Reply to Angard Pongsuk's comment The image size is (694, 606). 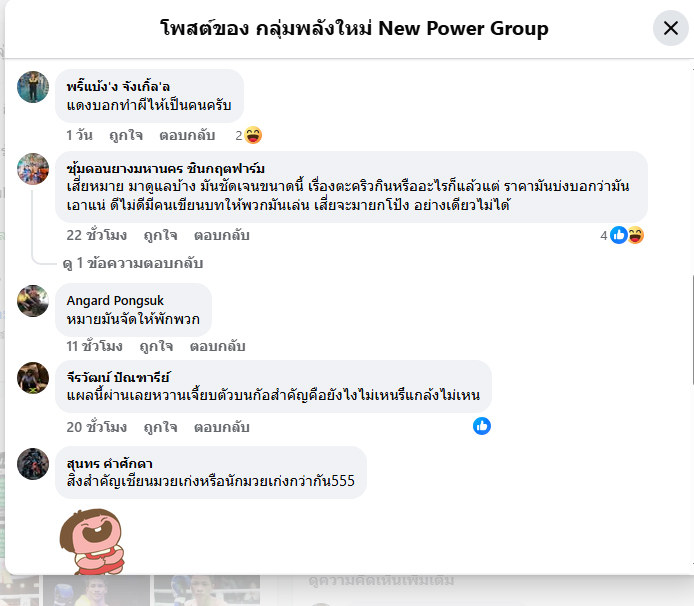pyautogui.click(x=217, y=346)
